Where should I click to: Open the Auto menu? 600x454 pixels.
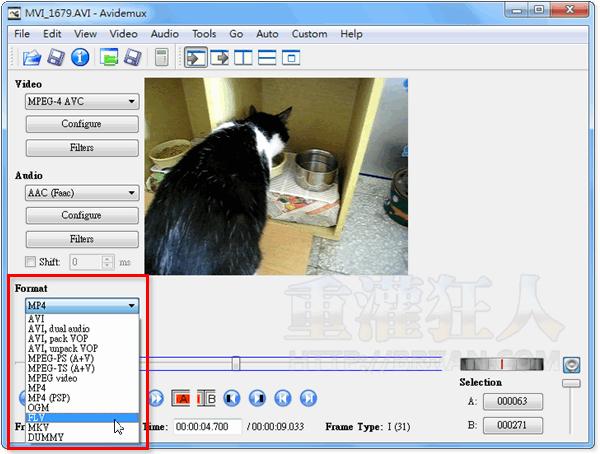pos(267,34)
